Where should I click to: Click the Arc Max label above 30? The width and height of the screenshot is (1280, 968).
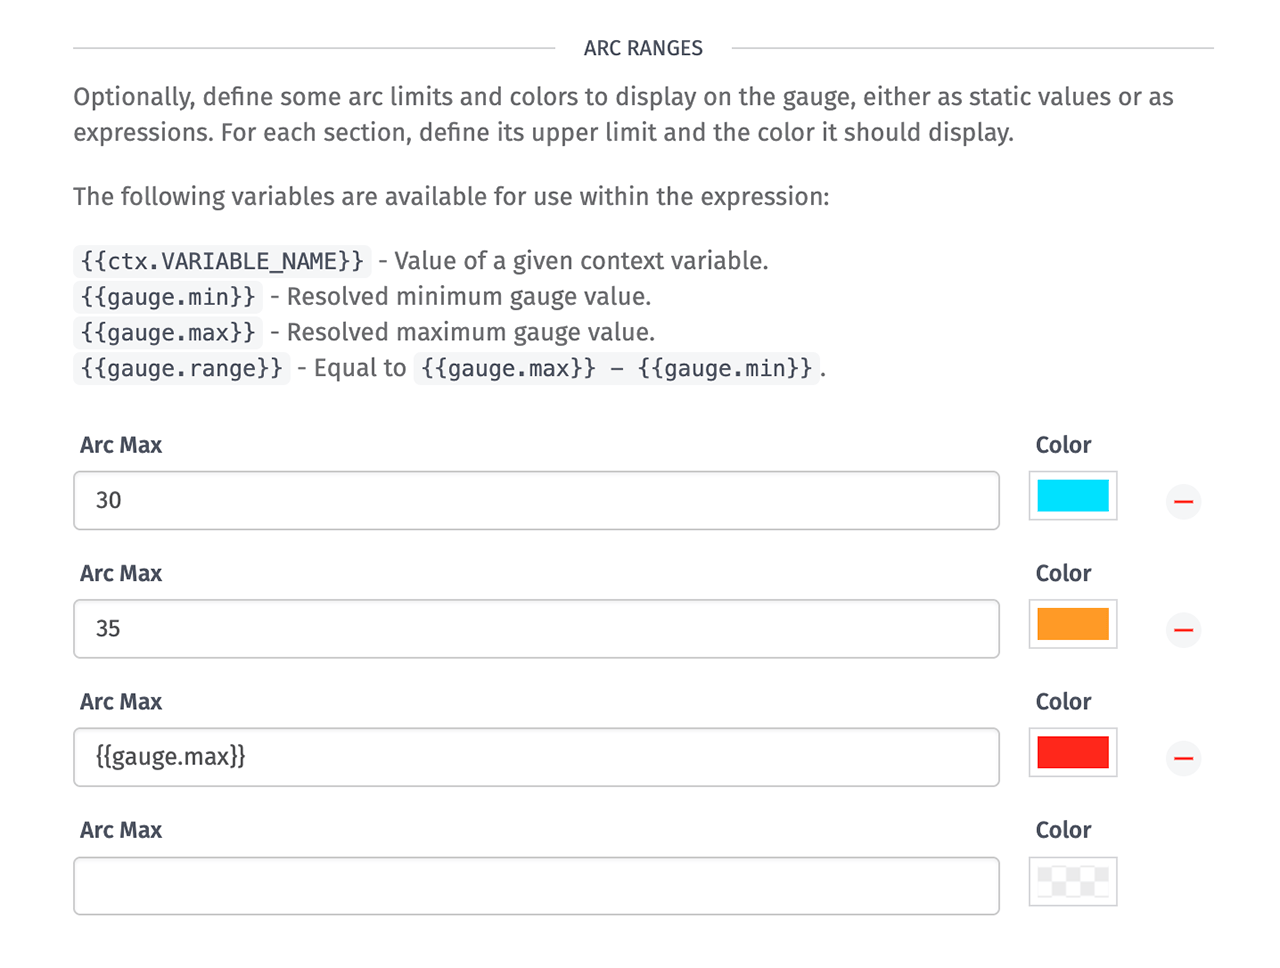click(x=121, y=445)
